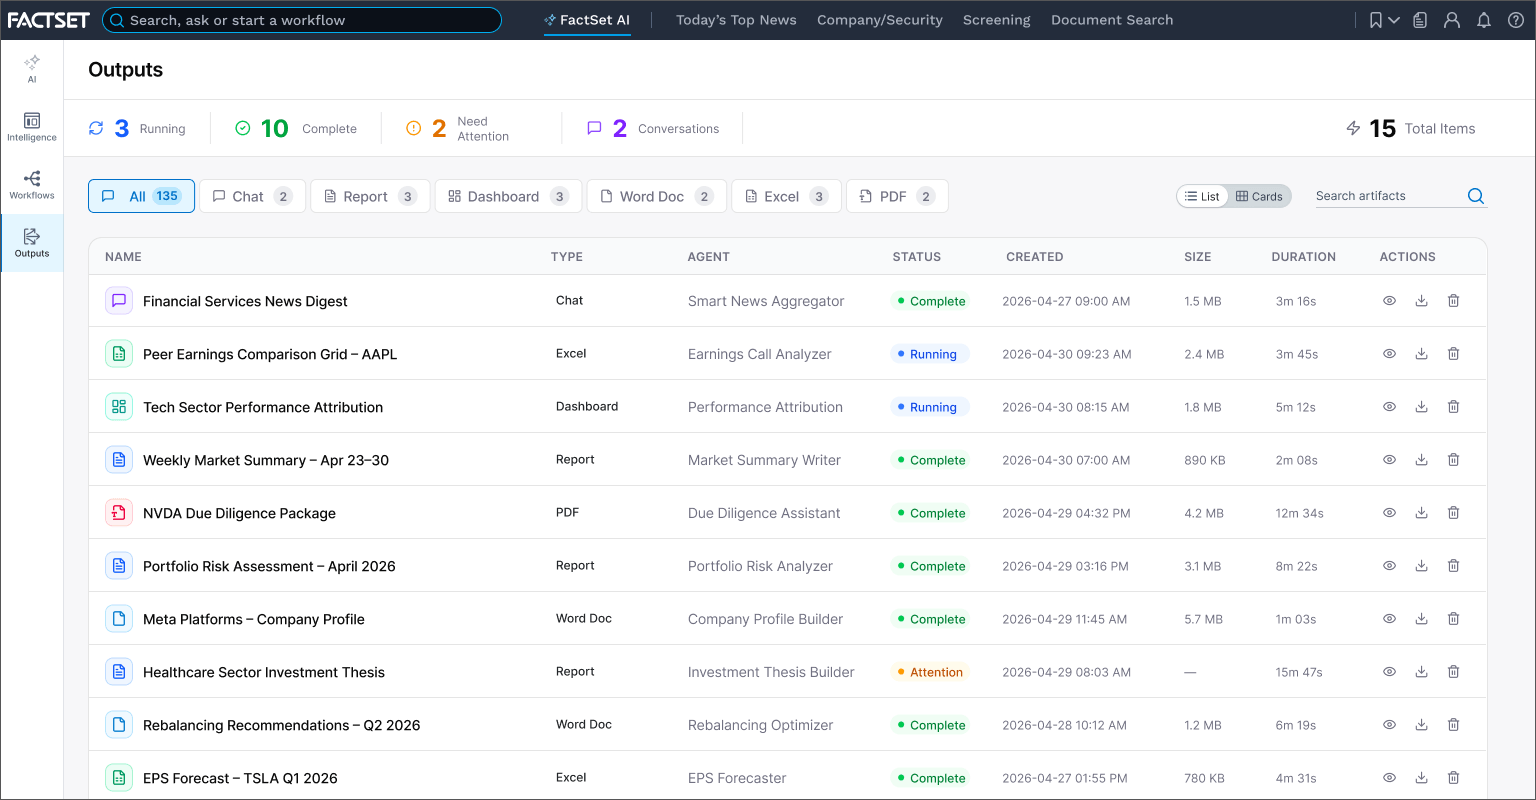Open Company/Security menu
Screen dimensions: 1536x800
[x=880, y=20]
